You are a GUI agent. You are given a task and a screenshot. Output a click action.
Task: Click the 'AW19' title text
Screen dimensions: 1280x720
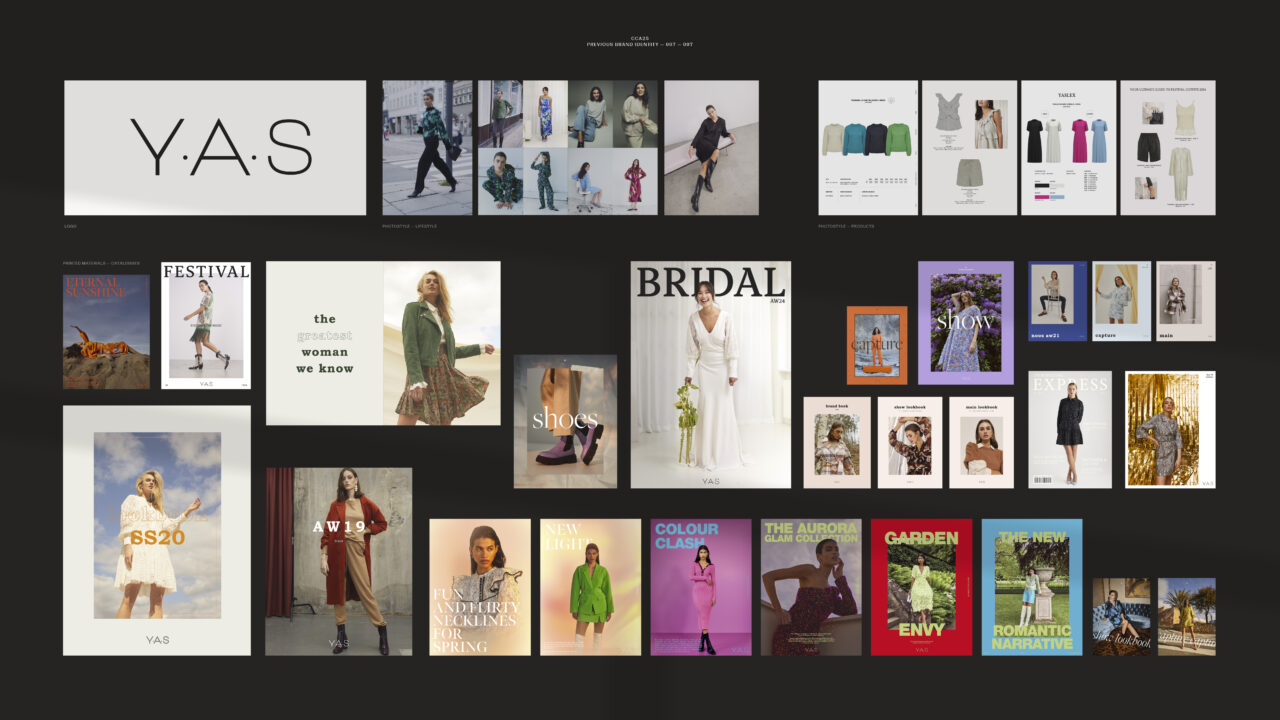click(339, 527)
